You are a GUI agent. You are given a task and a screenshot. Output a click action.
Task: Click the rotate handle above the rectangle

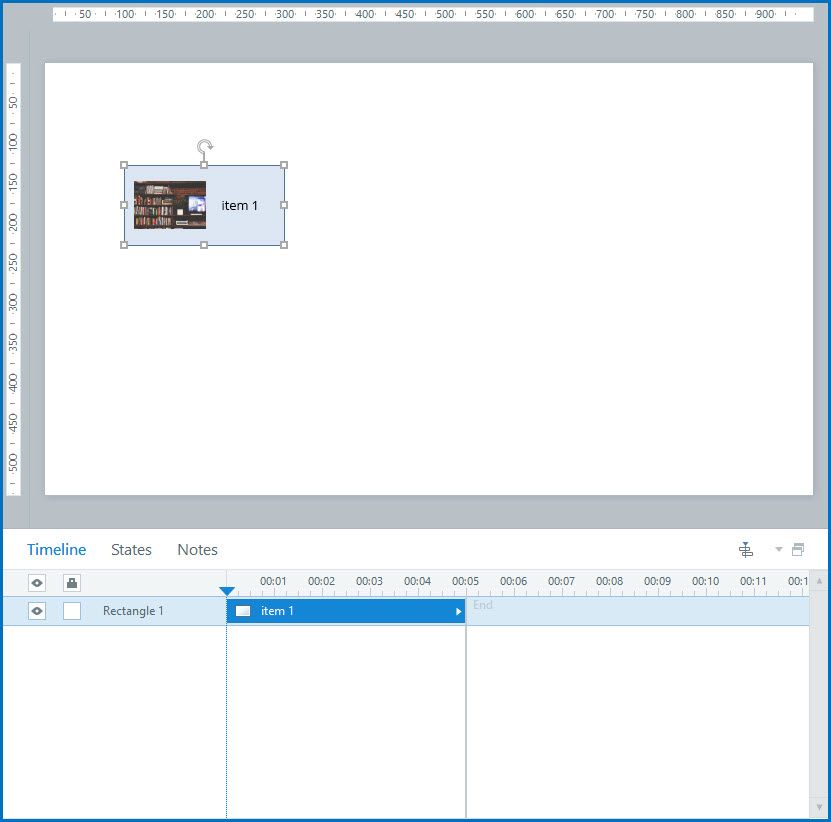click(x=204, y=148)
